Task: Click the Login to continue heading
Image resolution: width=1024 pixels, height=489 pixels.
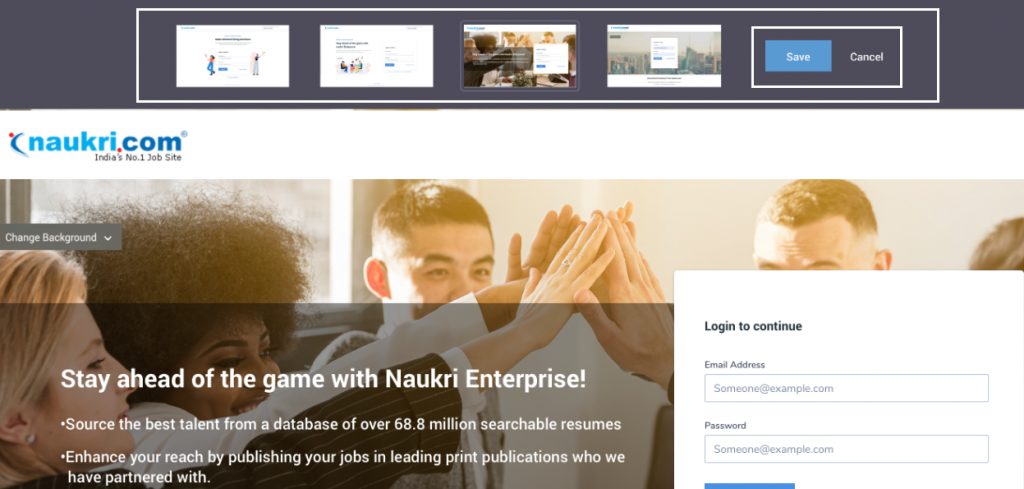Action: click(752, 326)
